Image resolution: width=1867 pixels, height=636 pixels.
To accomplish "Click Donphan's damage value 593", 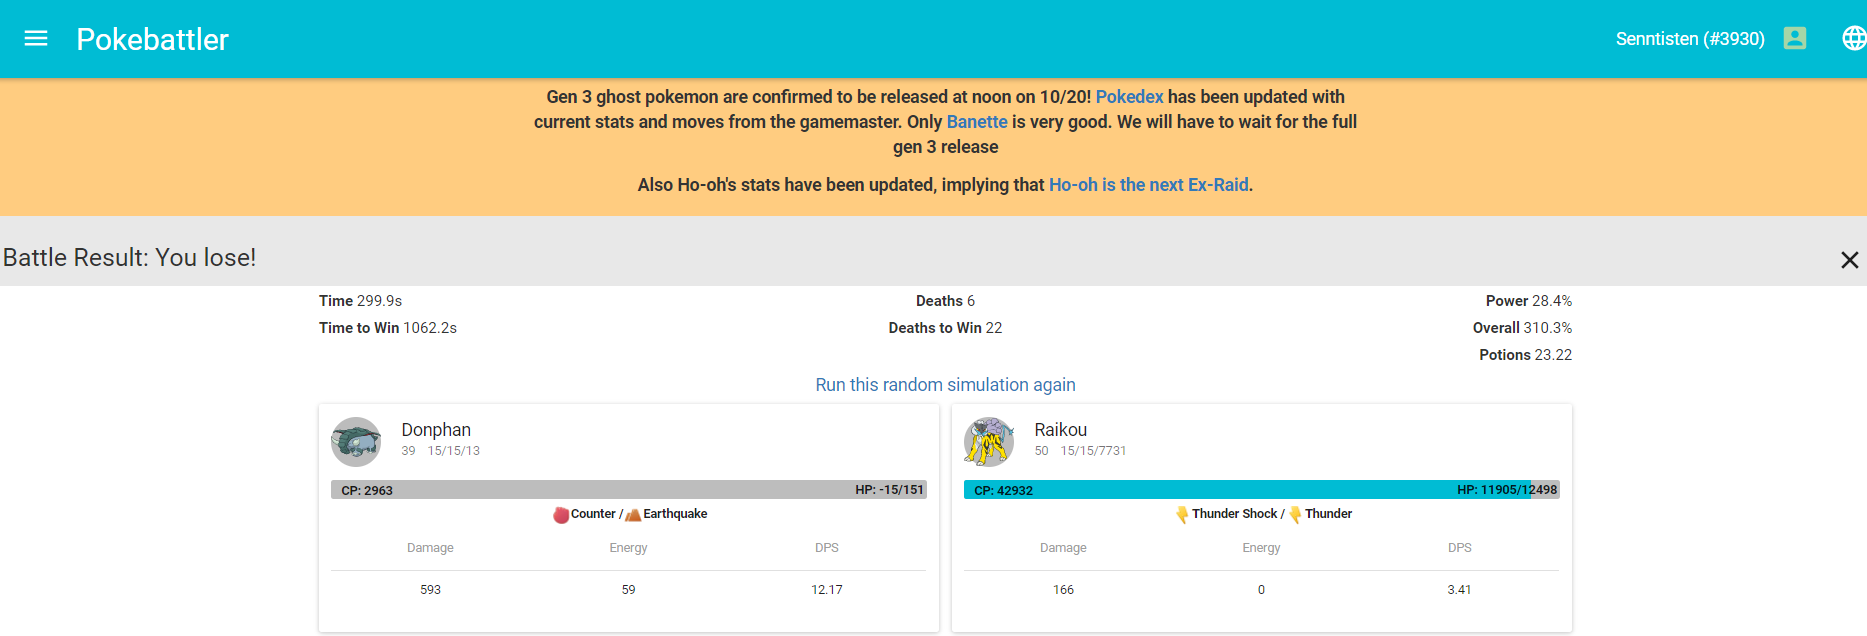I will (430, 590).
